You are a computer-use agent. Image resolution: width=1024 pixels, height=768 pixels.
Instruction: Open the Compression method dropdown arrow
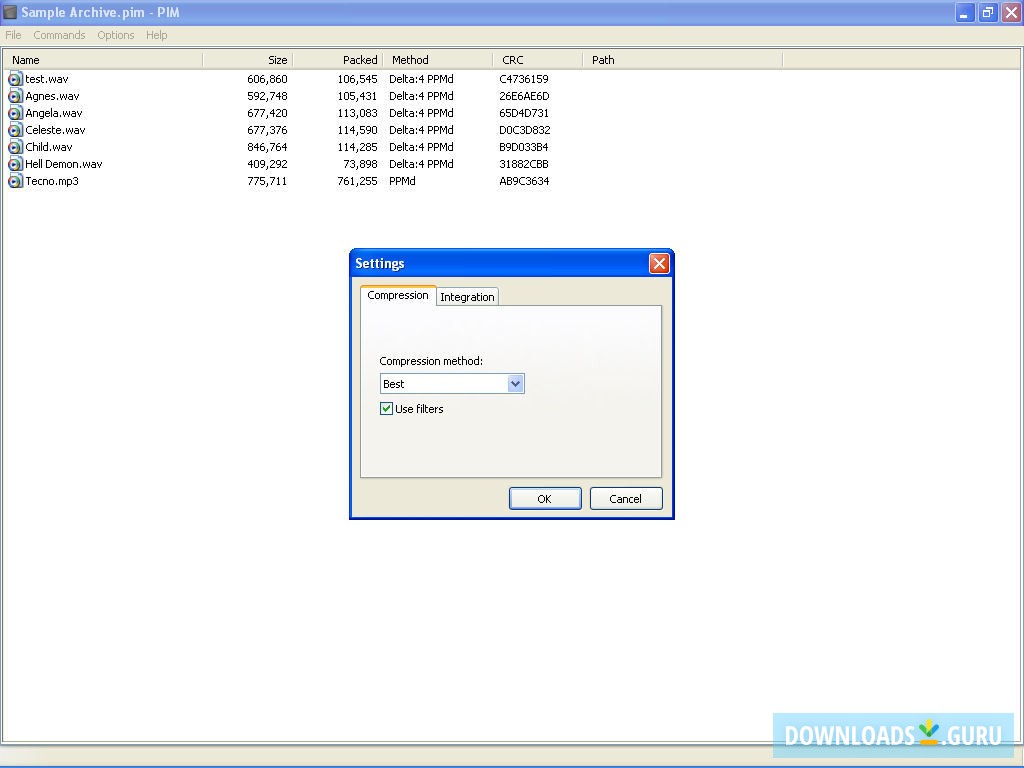click(x=515, y=383)
